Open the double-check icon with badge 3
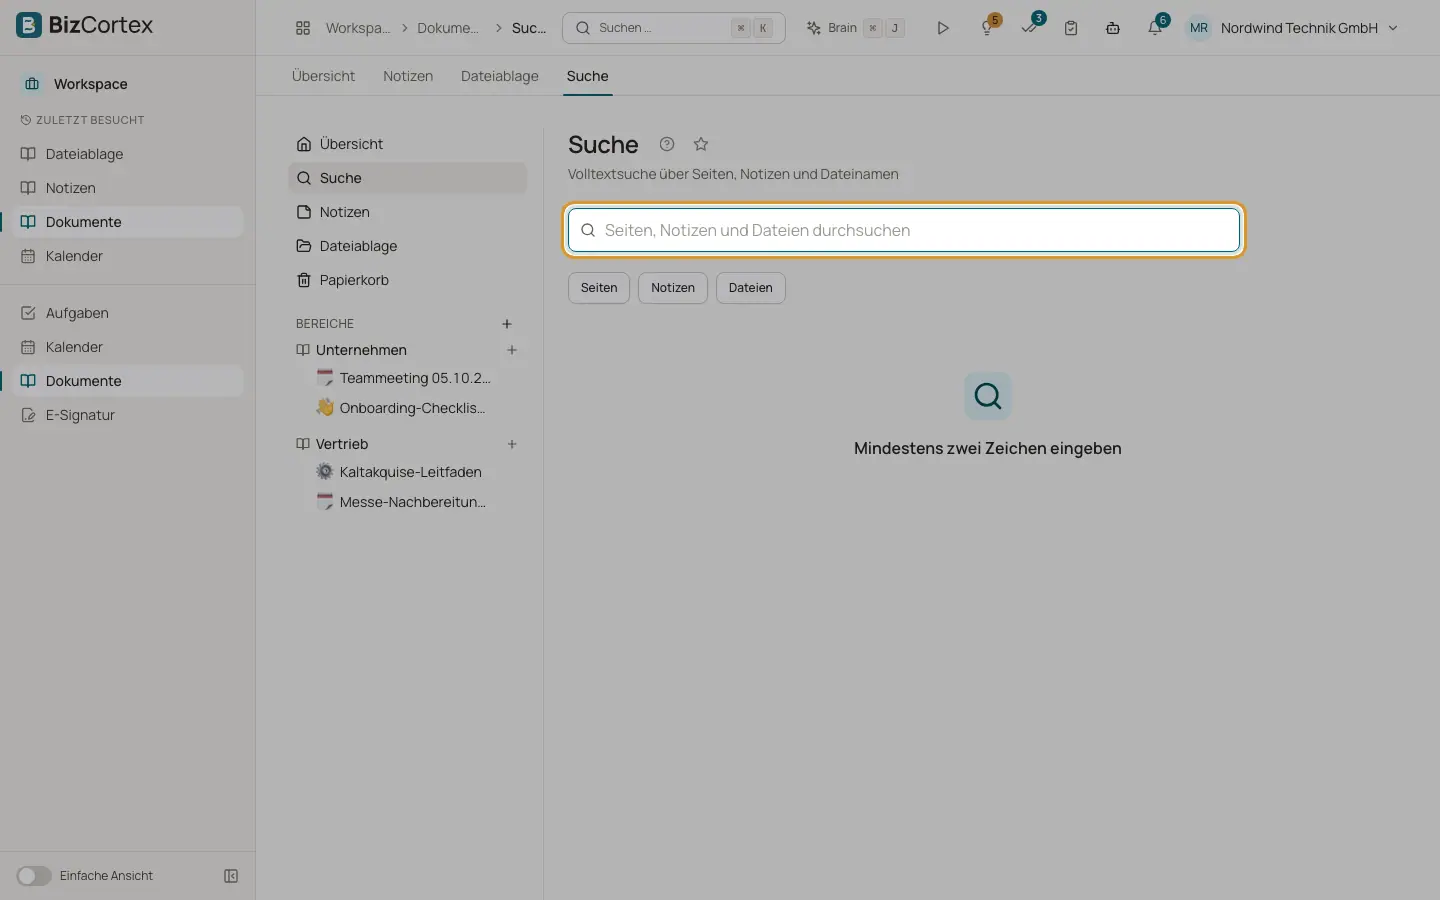Image resolution: width=1440 pixels, height=900 pixels. [x=1030, y=27]
